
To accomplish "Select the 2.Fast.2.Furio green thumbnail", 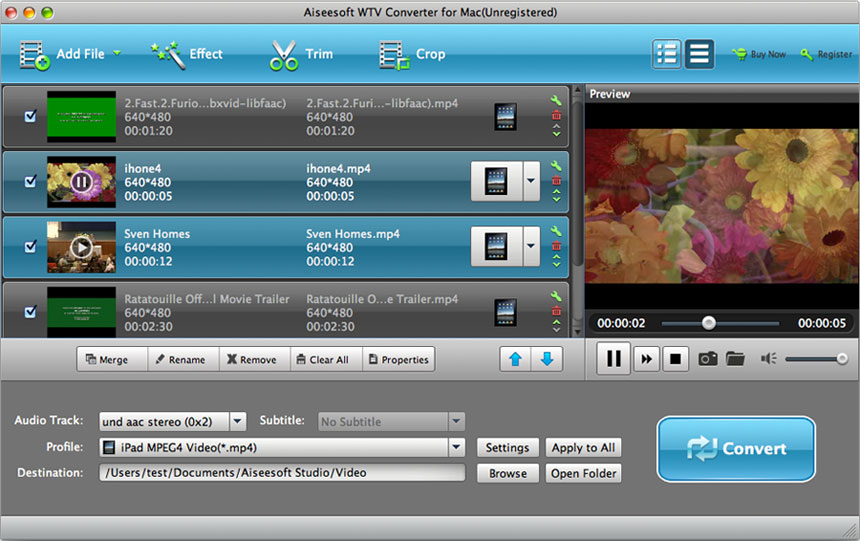I will pyautogui.click(x=81, y=117).
